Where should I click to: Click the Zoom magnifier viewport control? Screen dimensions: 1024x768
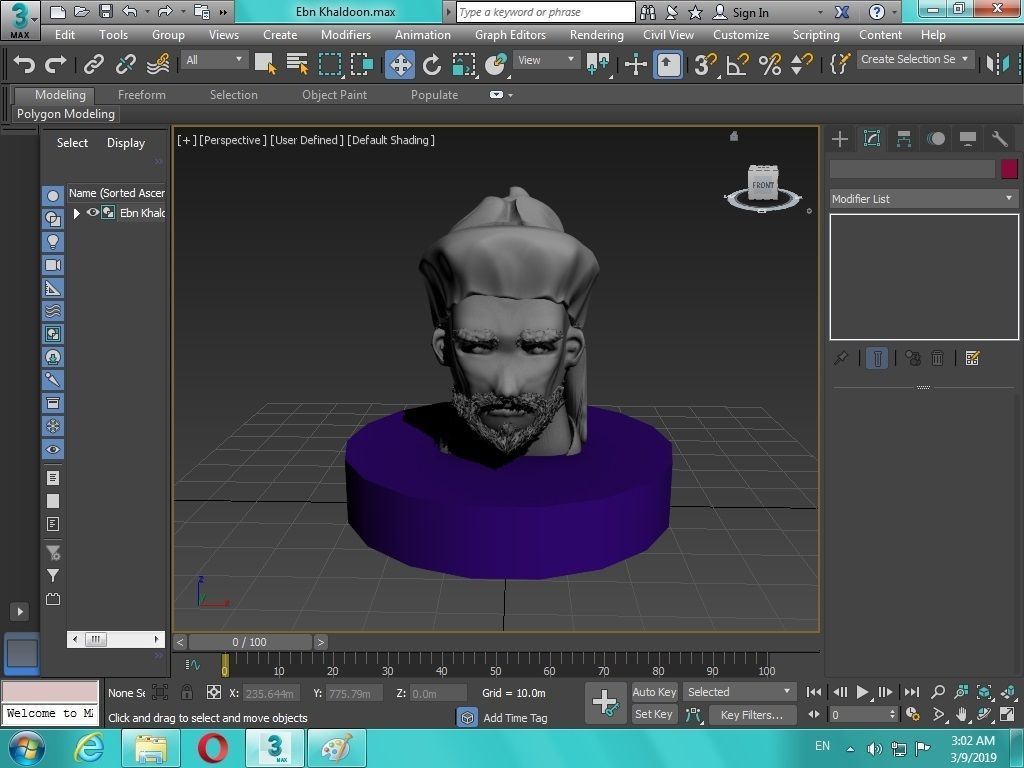(938, 692)
